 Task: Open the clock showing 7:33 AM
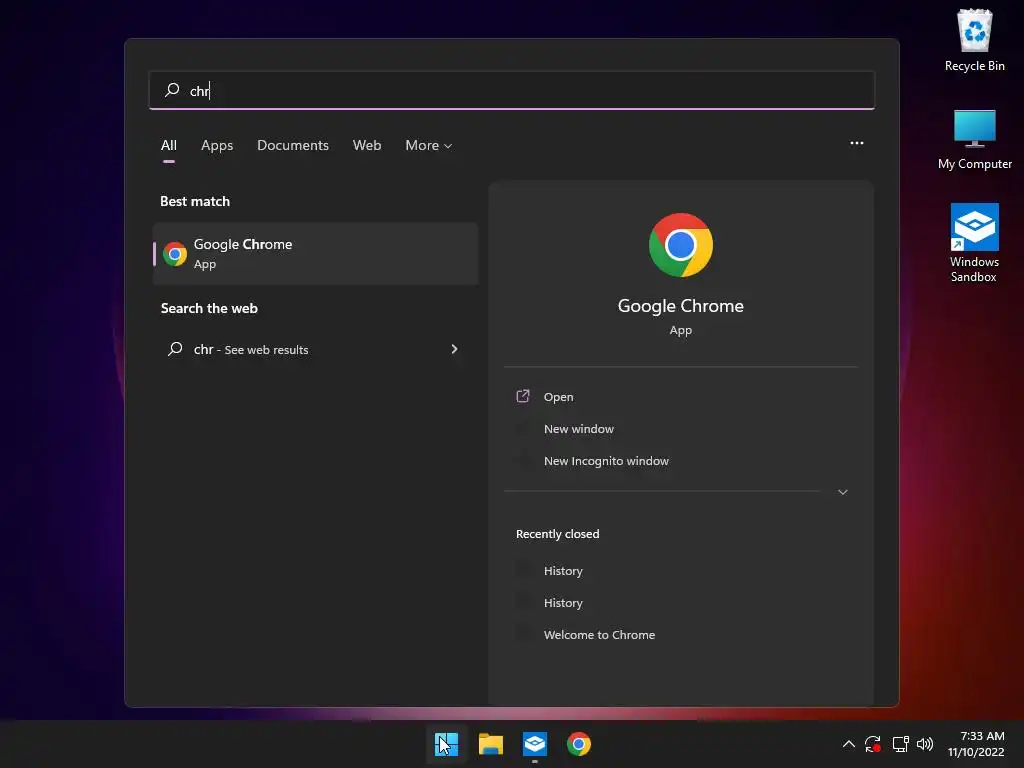[x=976, y=744]
